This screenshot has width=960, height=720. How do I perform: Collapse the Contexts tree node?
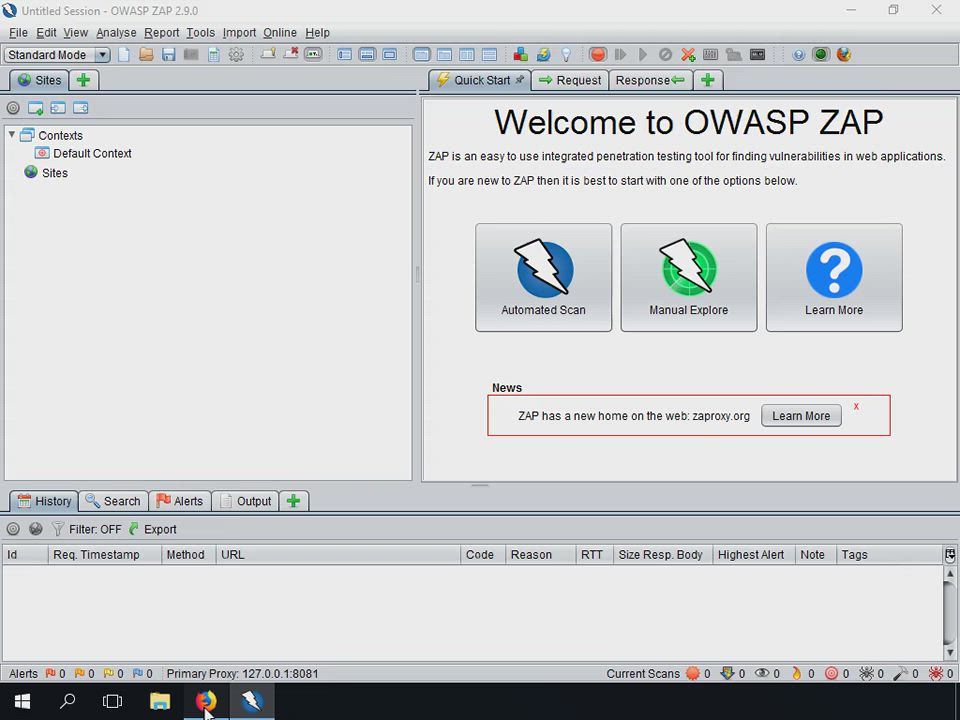12,134
